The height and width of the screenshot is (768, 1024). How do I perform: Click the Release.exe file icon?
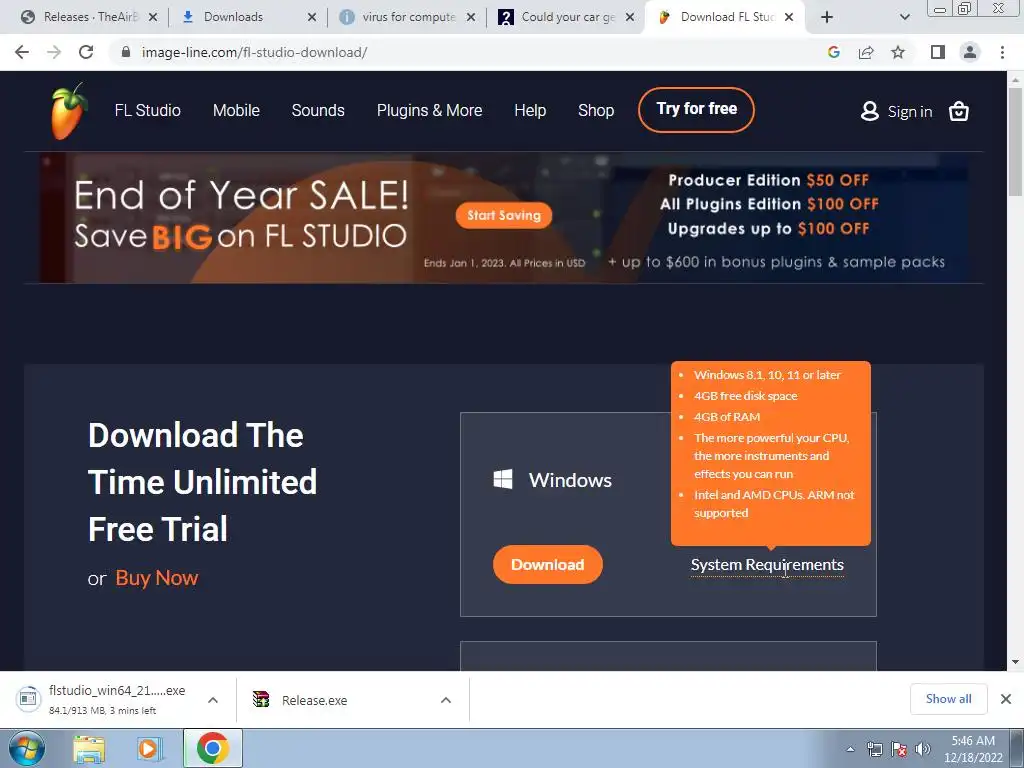261,699
